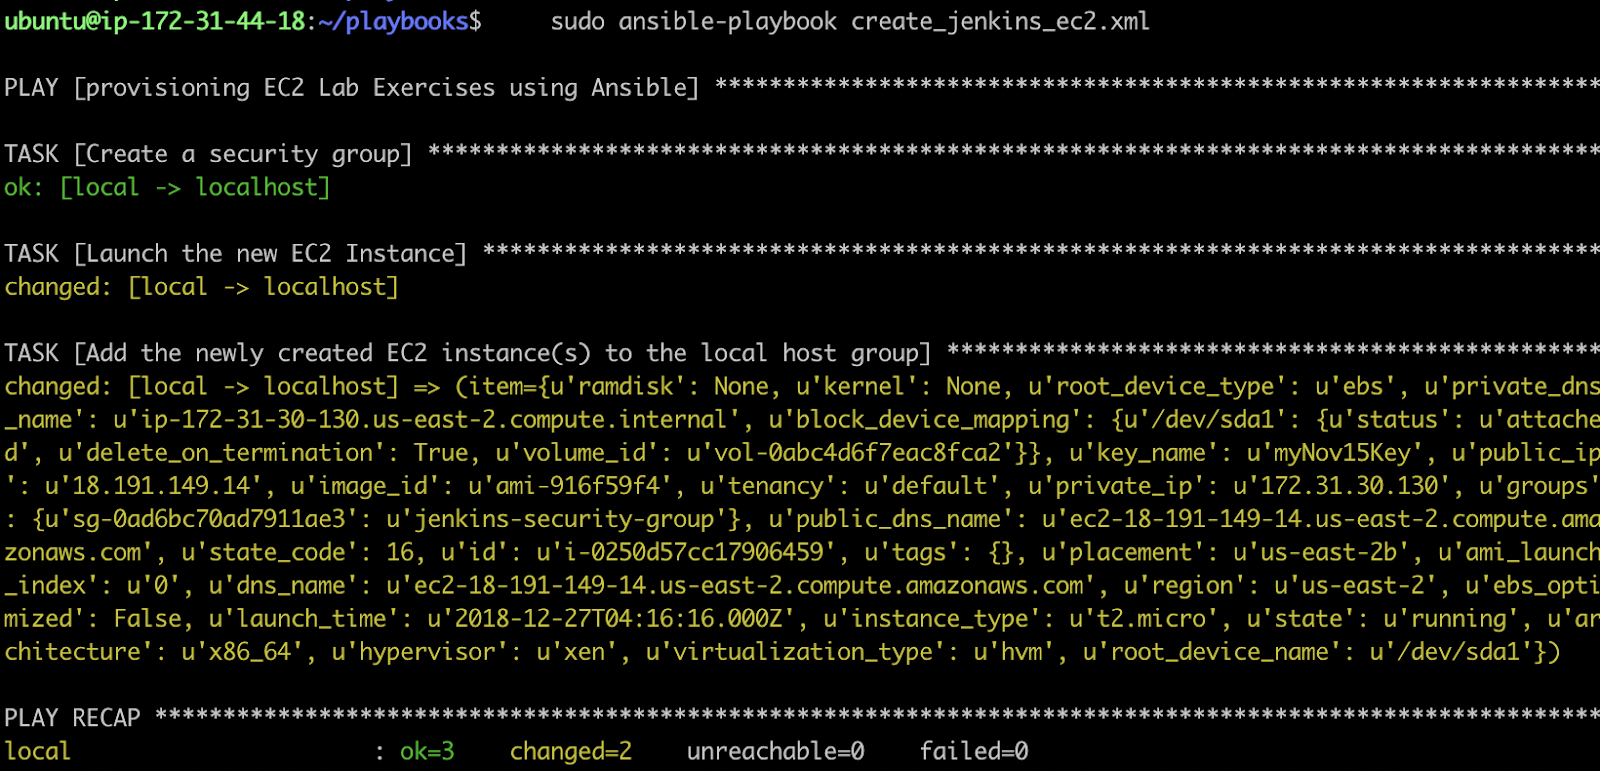Click 'changed: [local -> localhost]' under Launch task

pos(201,287)
